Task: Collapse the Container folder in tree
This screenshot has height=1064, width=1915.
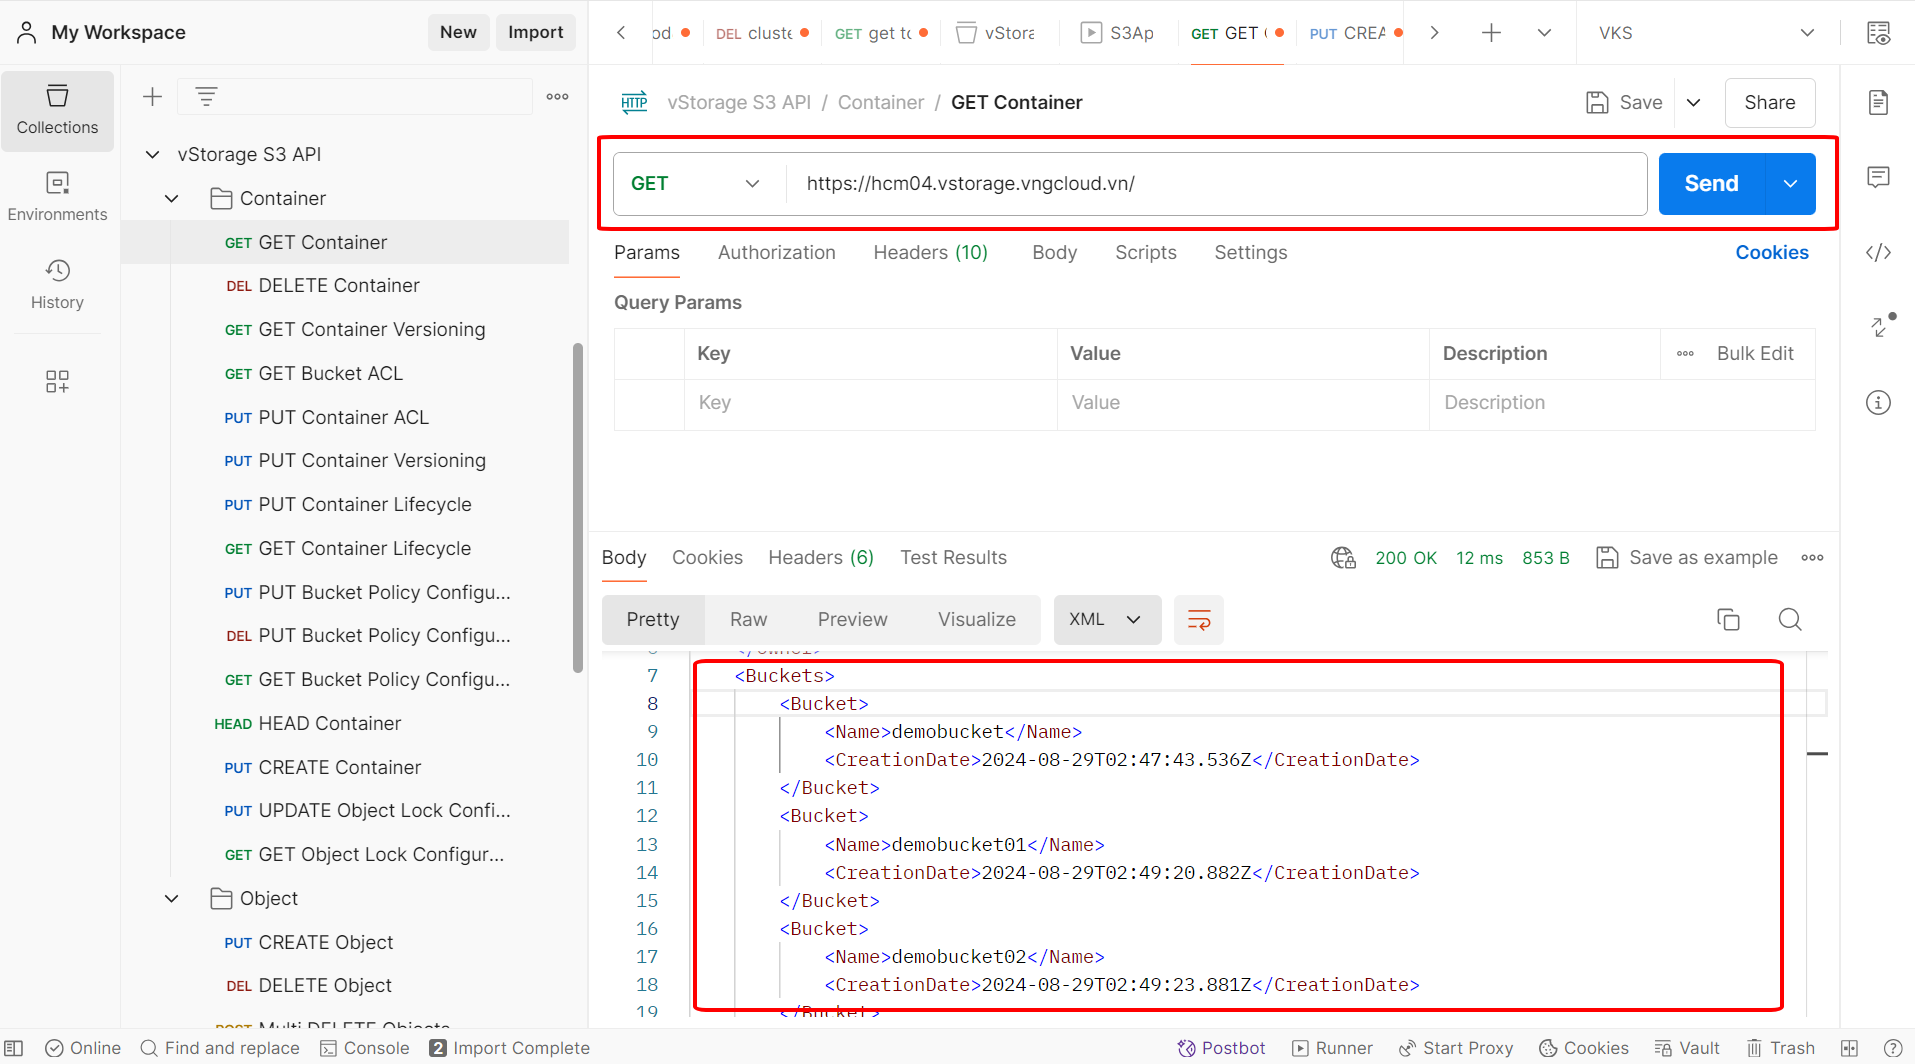Action: pyautogui.click(x=172, y=199)
